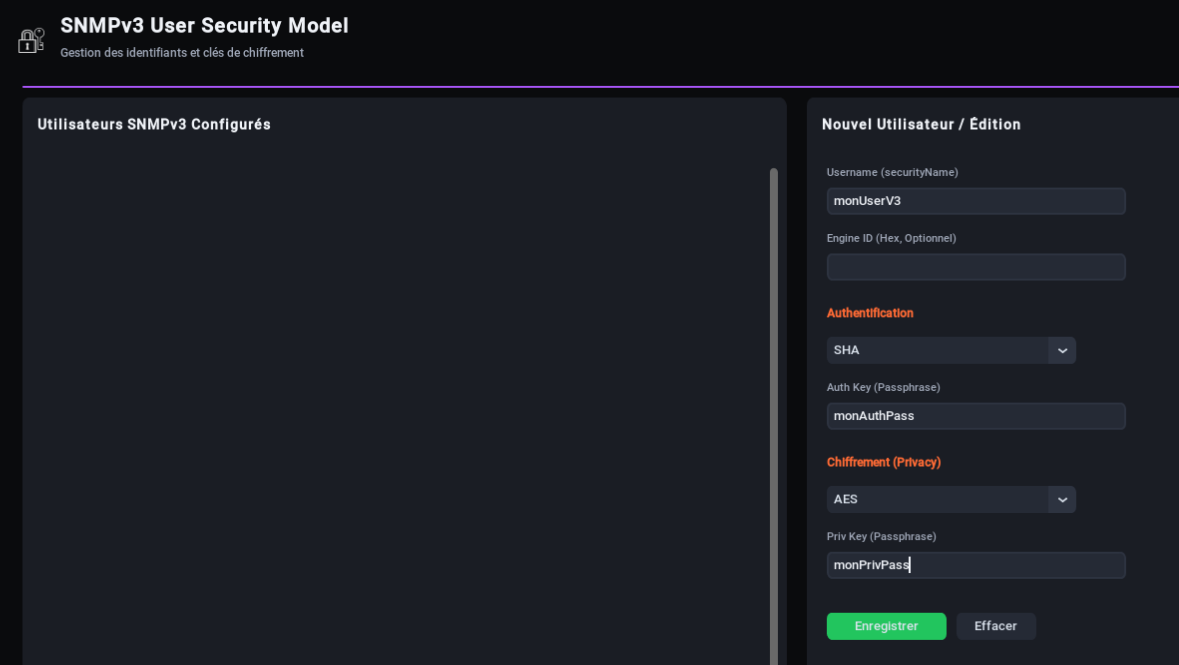Click the lock and key header icon
The height and width of the screenshot is (665, 1179).
[x=31, y=40]
